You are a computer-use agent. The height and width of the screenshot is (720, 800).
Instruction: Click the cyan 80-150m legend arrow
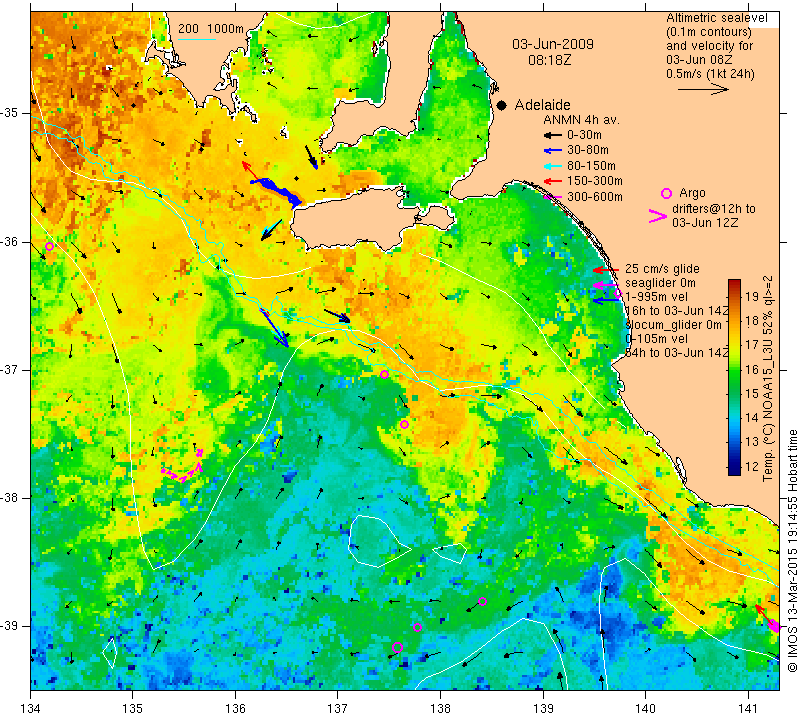[552, 166]
